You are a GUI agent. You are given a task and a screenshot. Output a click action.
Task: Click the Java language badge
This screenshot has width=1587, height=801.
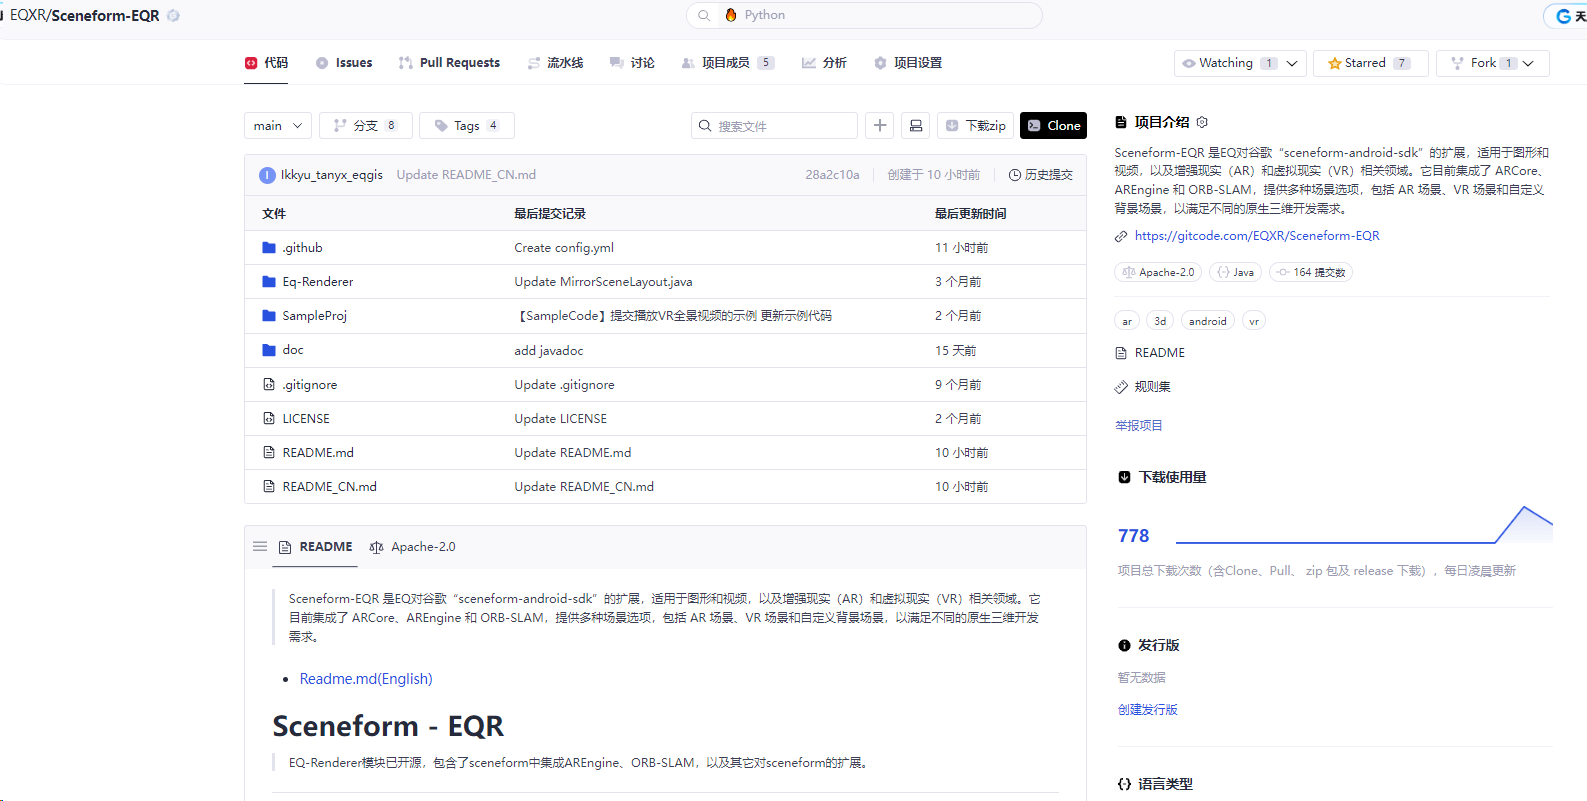pyautogui.click(x=1235, y=272)
